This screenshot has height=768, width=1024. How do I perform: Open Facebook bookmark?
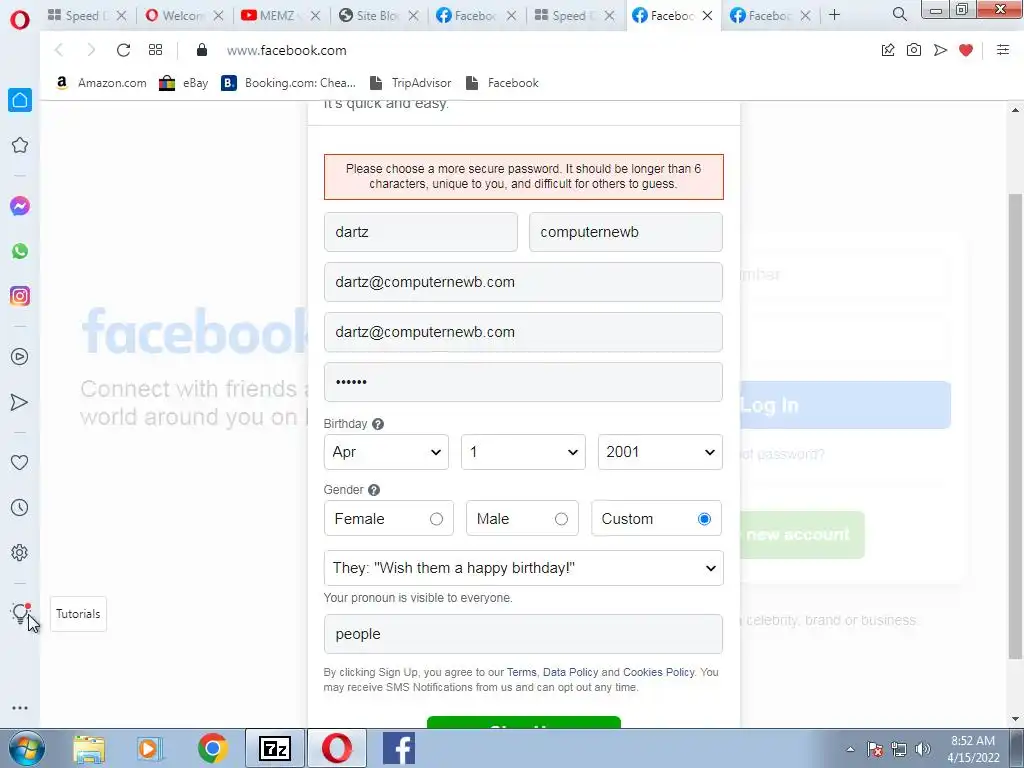[502, 83]
